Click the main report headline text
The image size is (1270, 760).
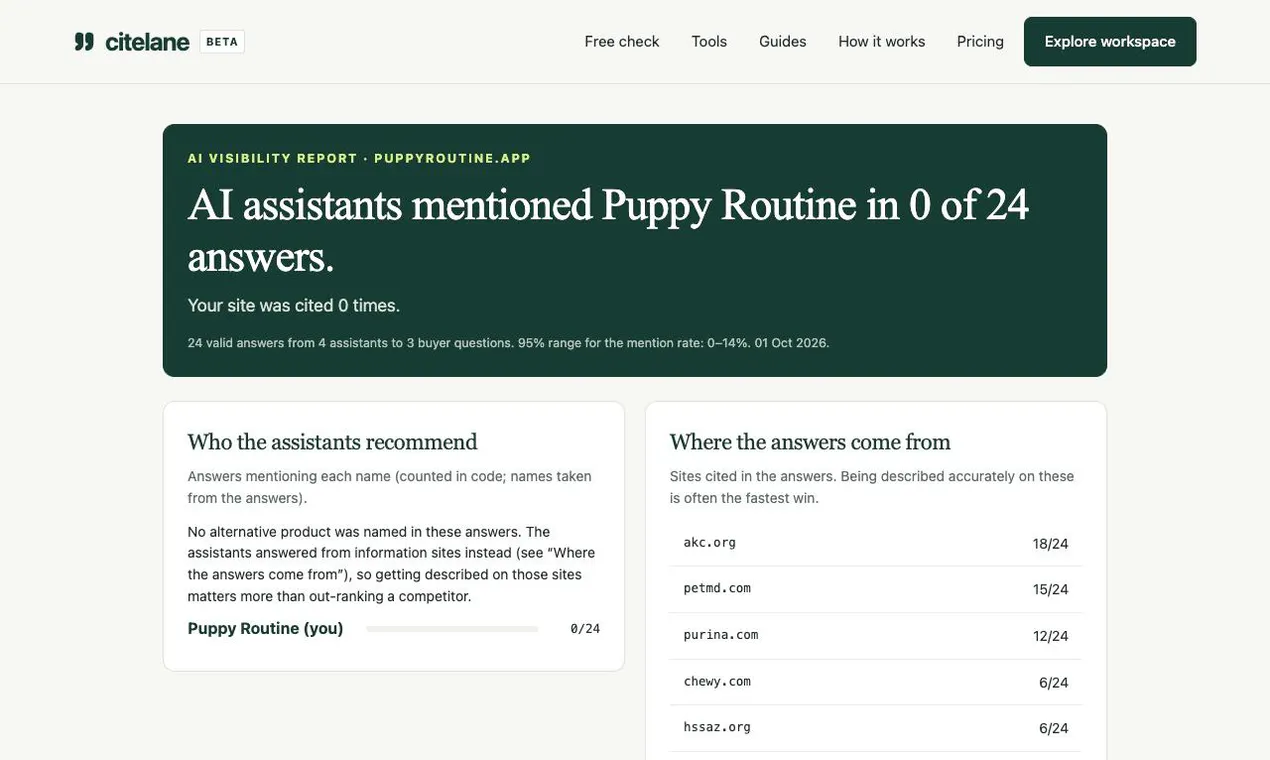pos(608,230)
